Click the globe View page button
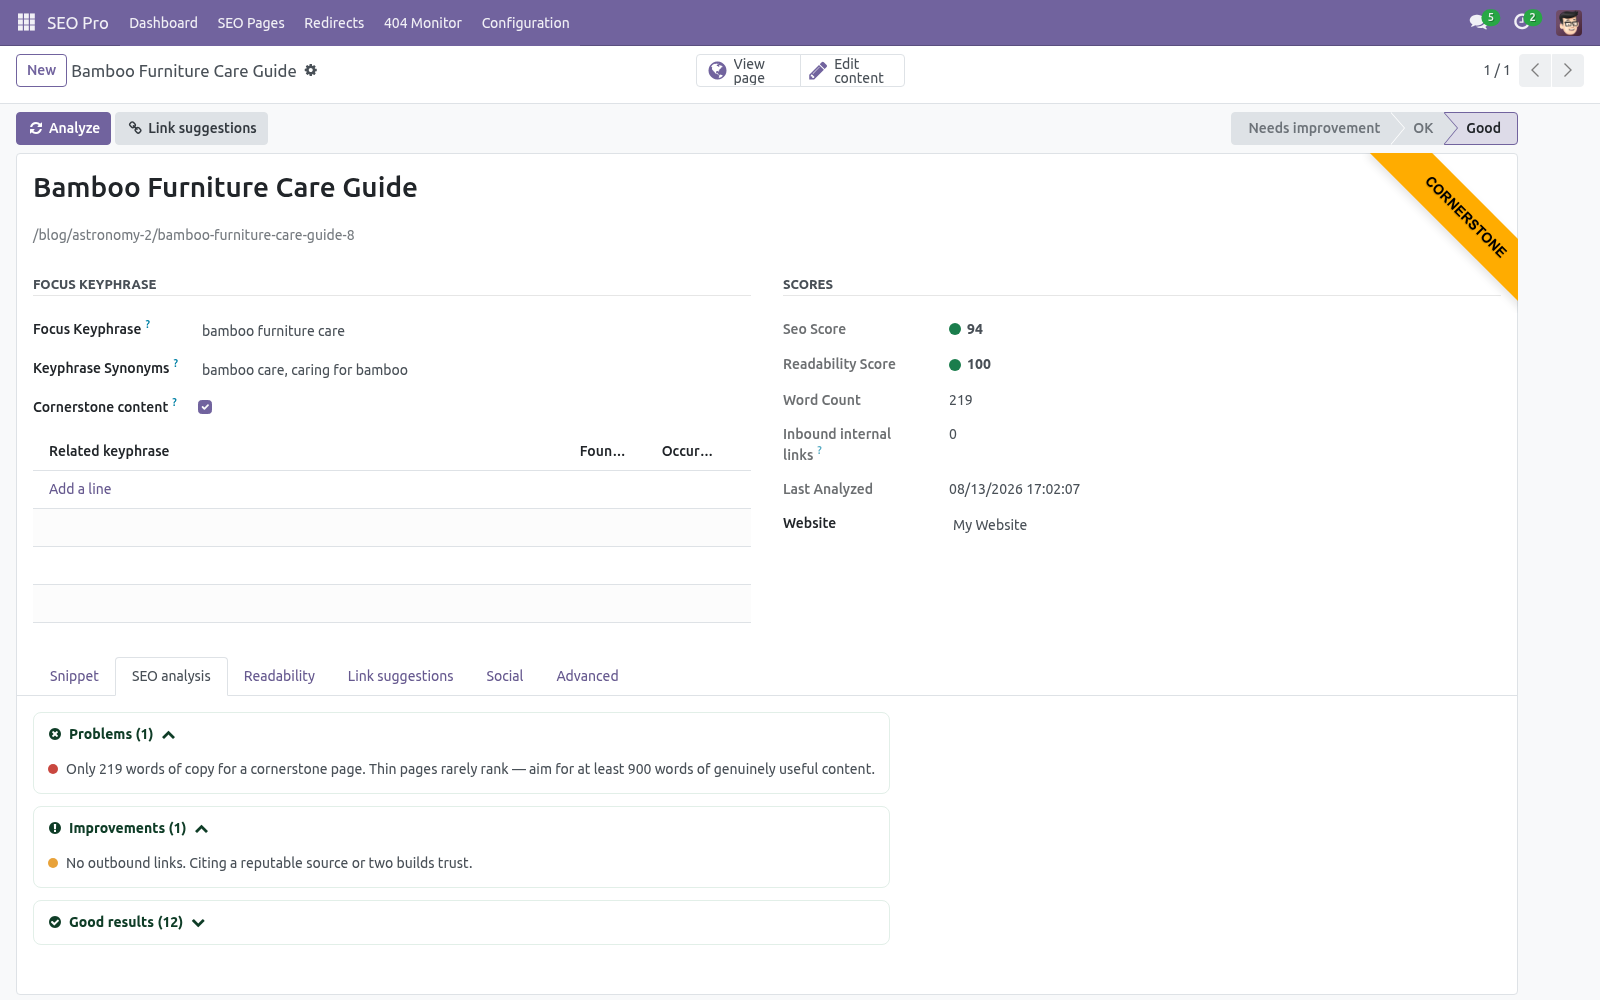1600x1000 pixels. (x=748, y=71)
